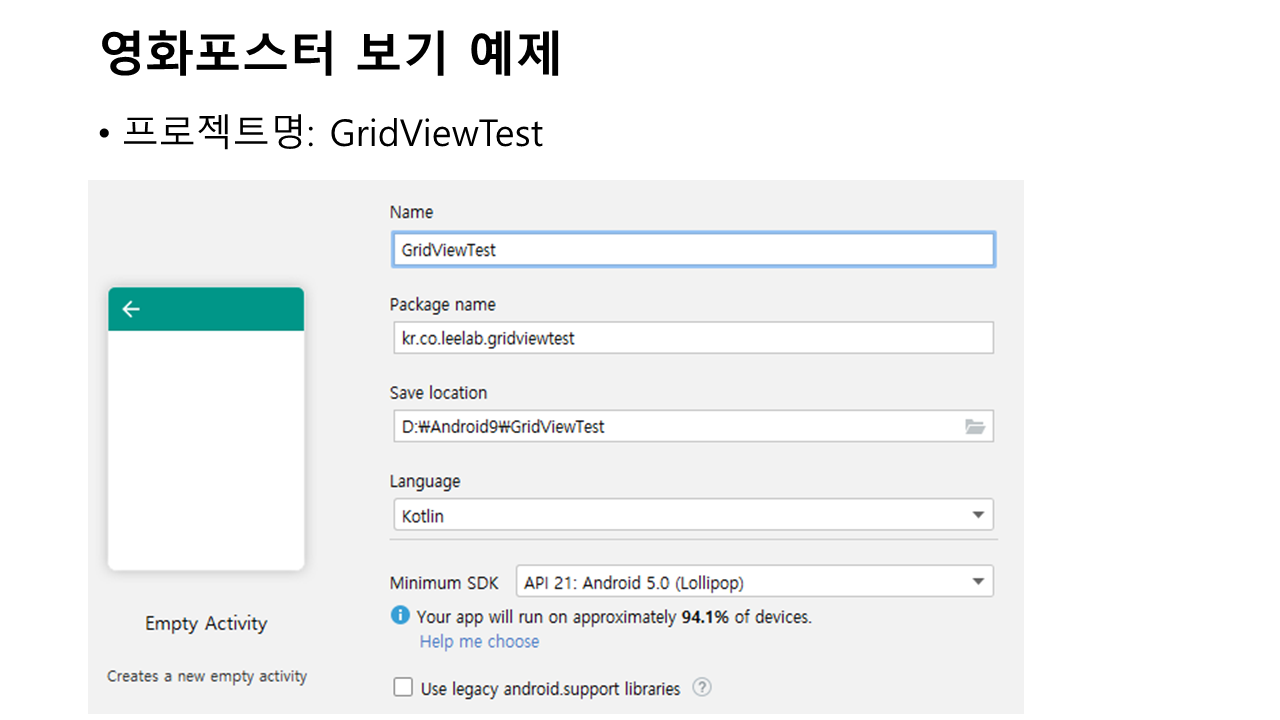
Task: Click the Empty Activity template label
Action: pos(206,624)
